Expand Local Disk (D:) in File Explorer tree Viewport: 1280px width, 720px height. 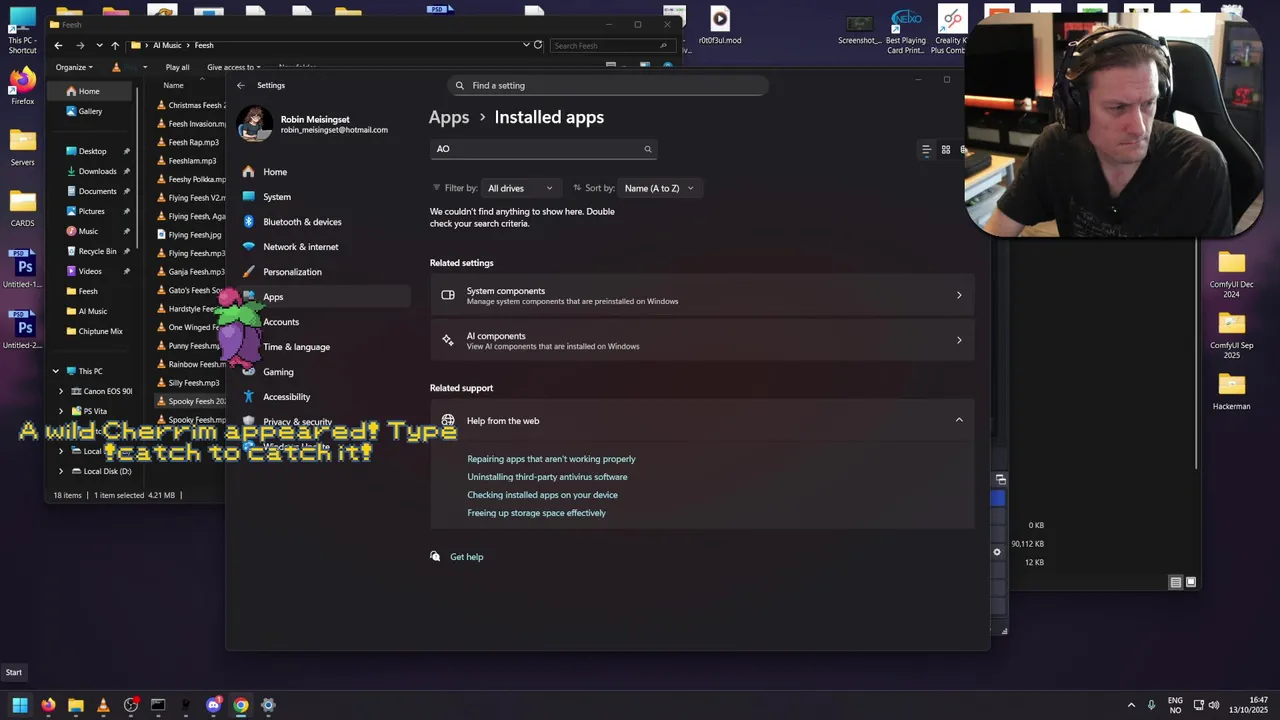pos(61,471)
